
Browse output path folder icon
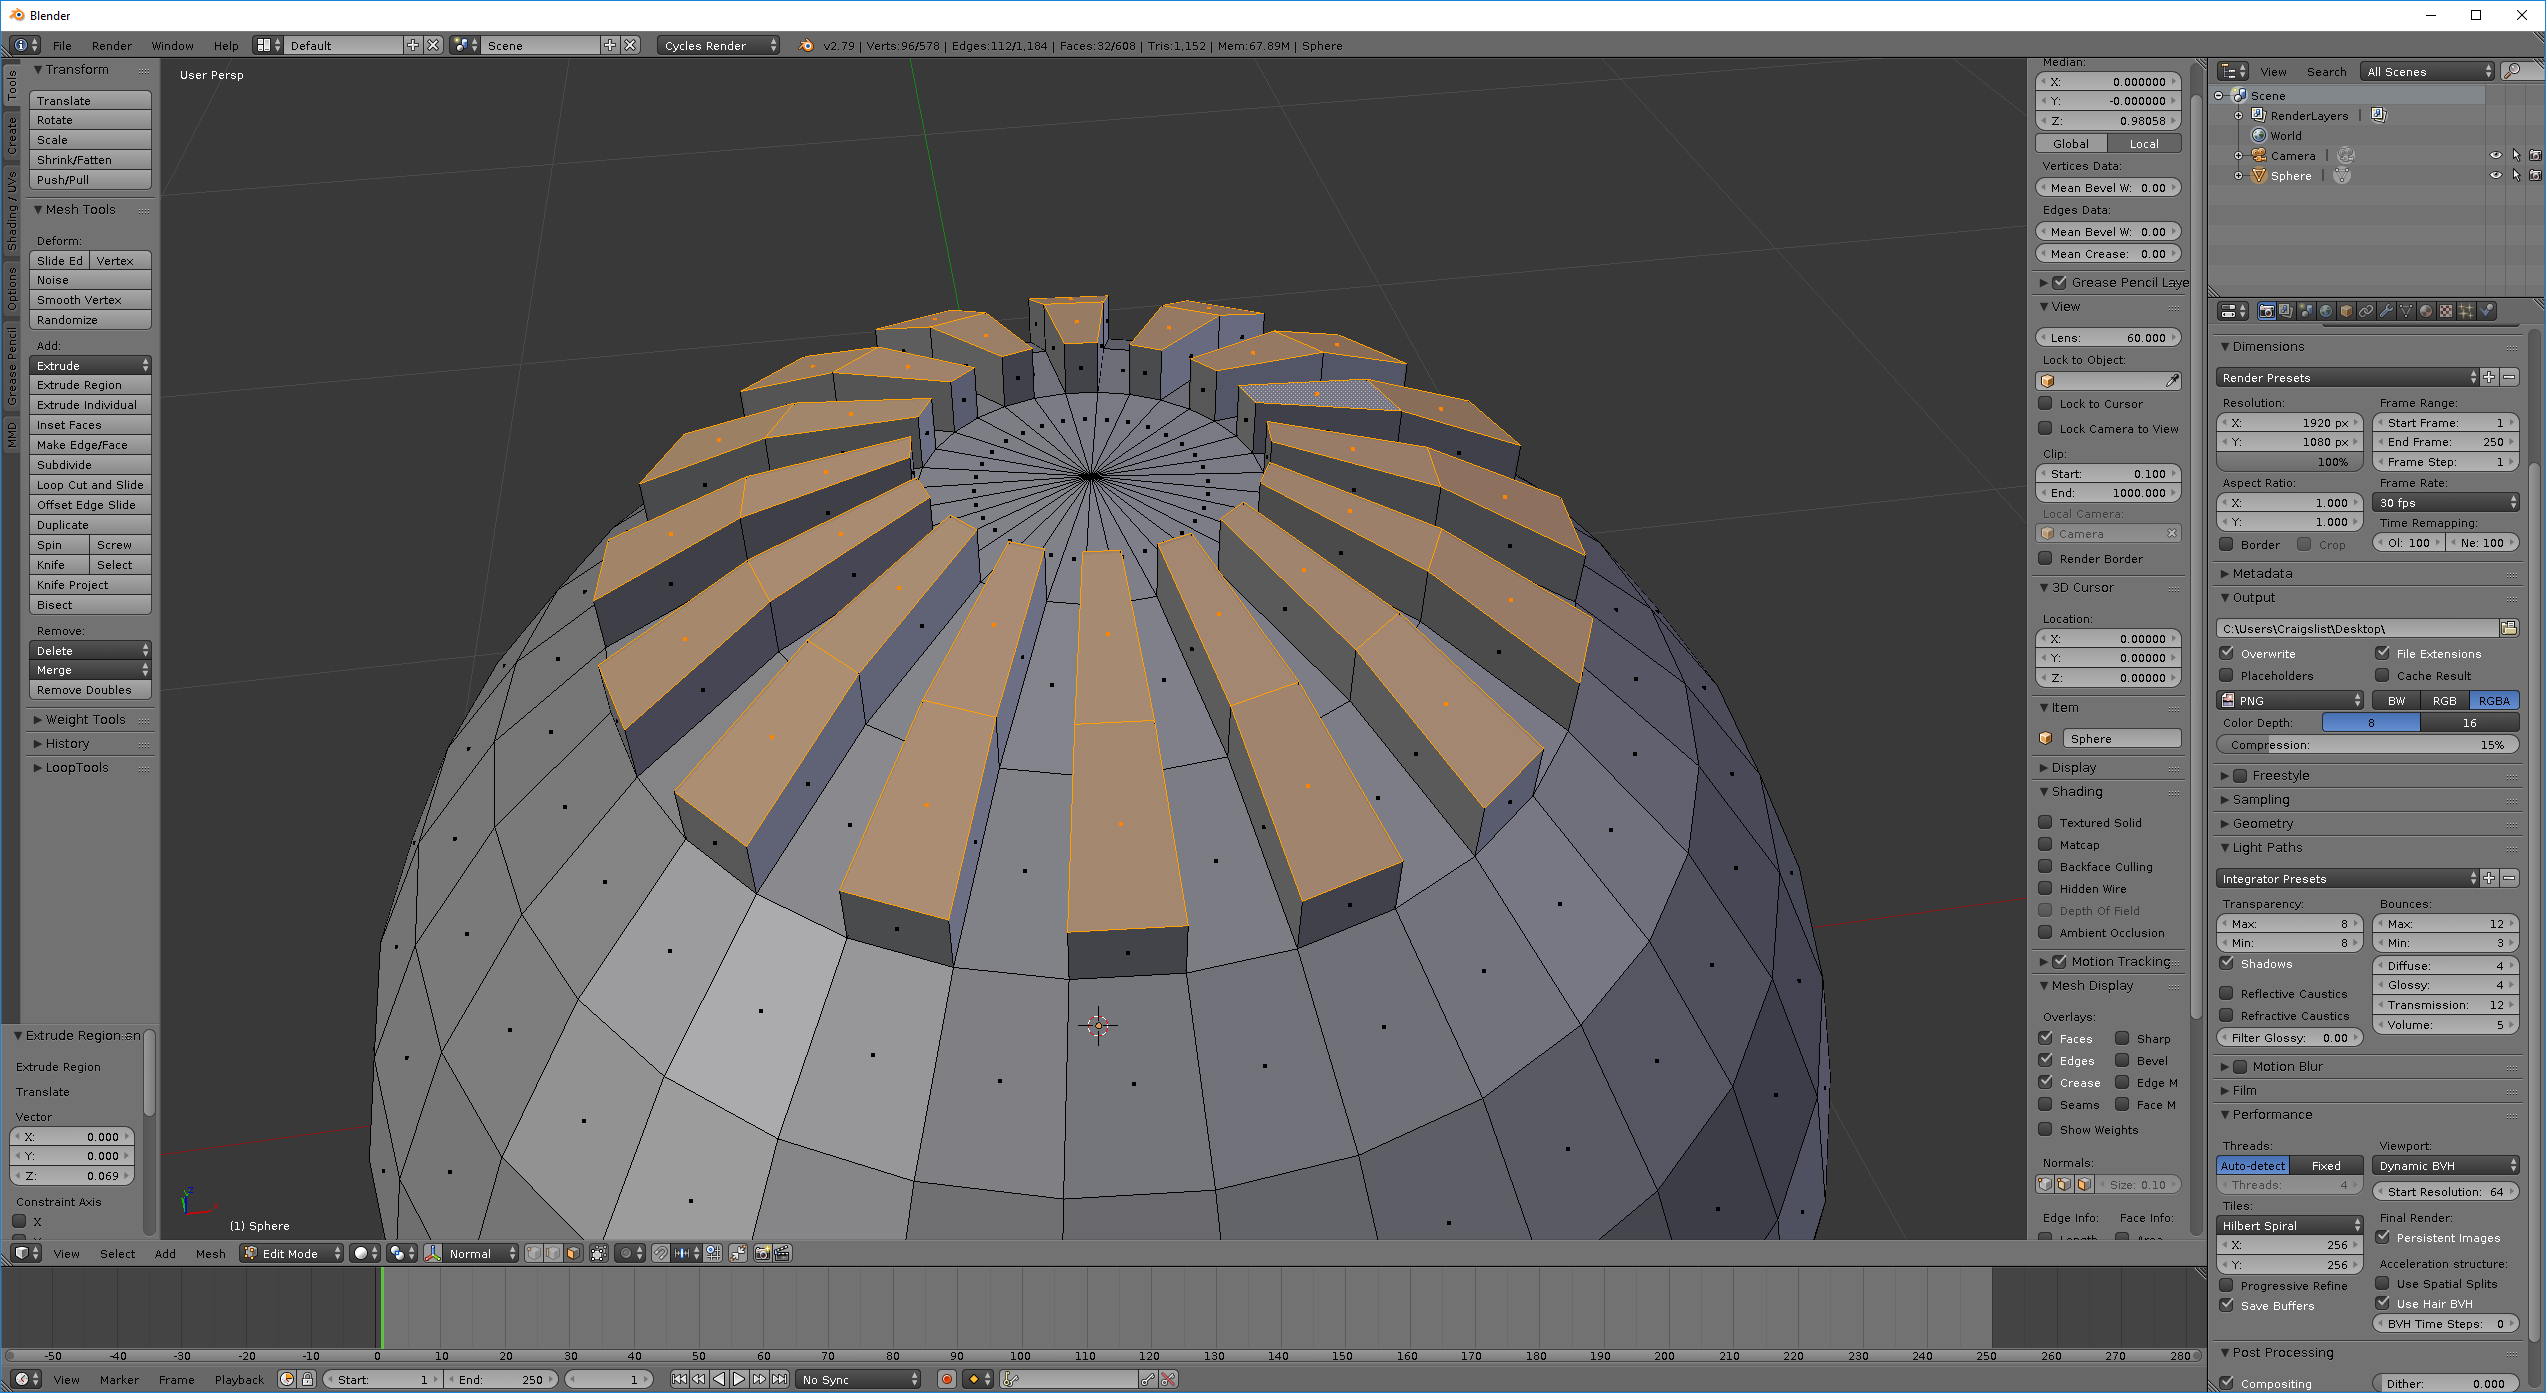point(2508,628)
